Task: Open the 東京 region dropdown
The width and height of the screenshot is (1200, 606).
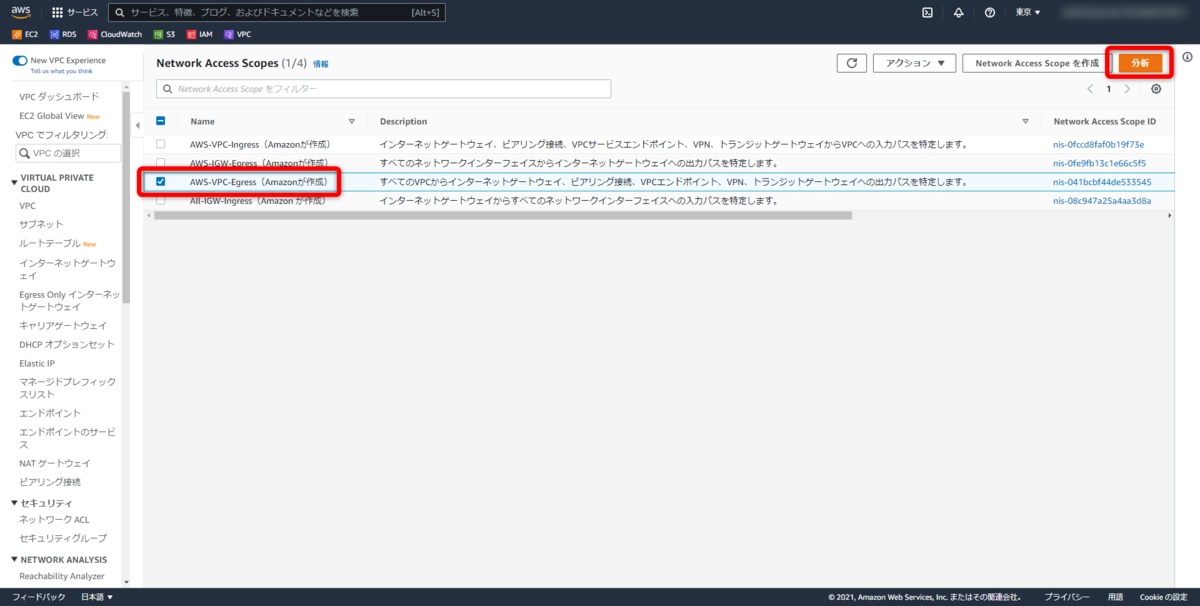Action: (x=1028, y=13)
